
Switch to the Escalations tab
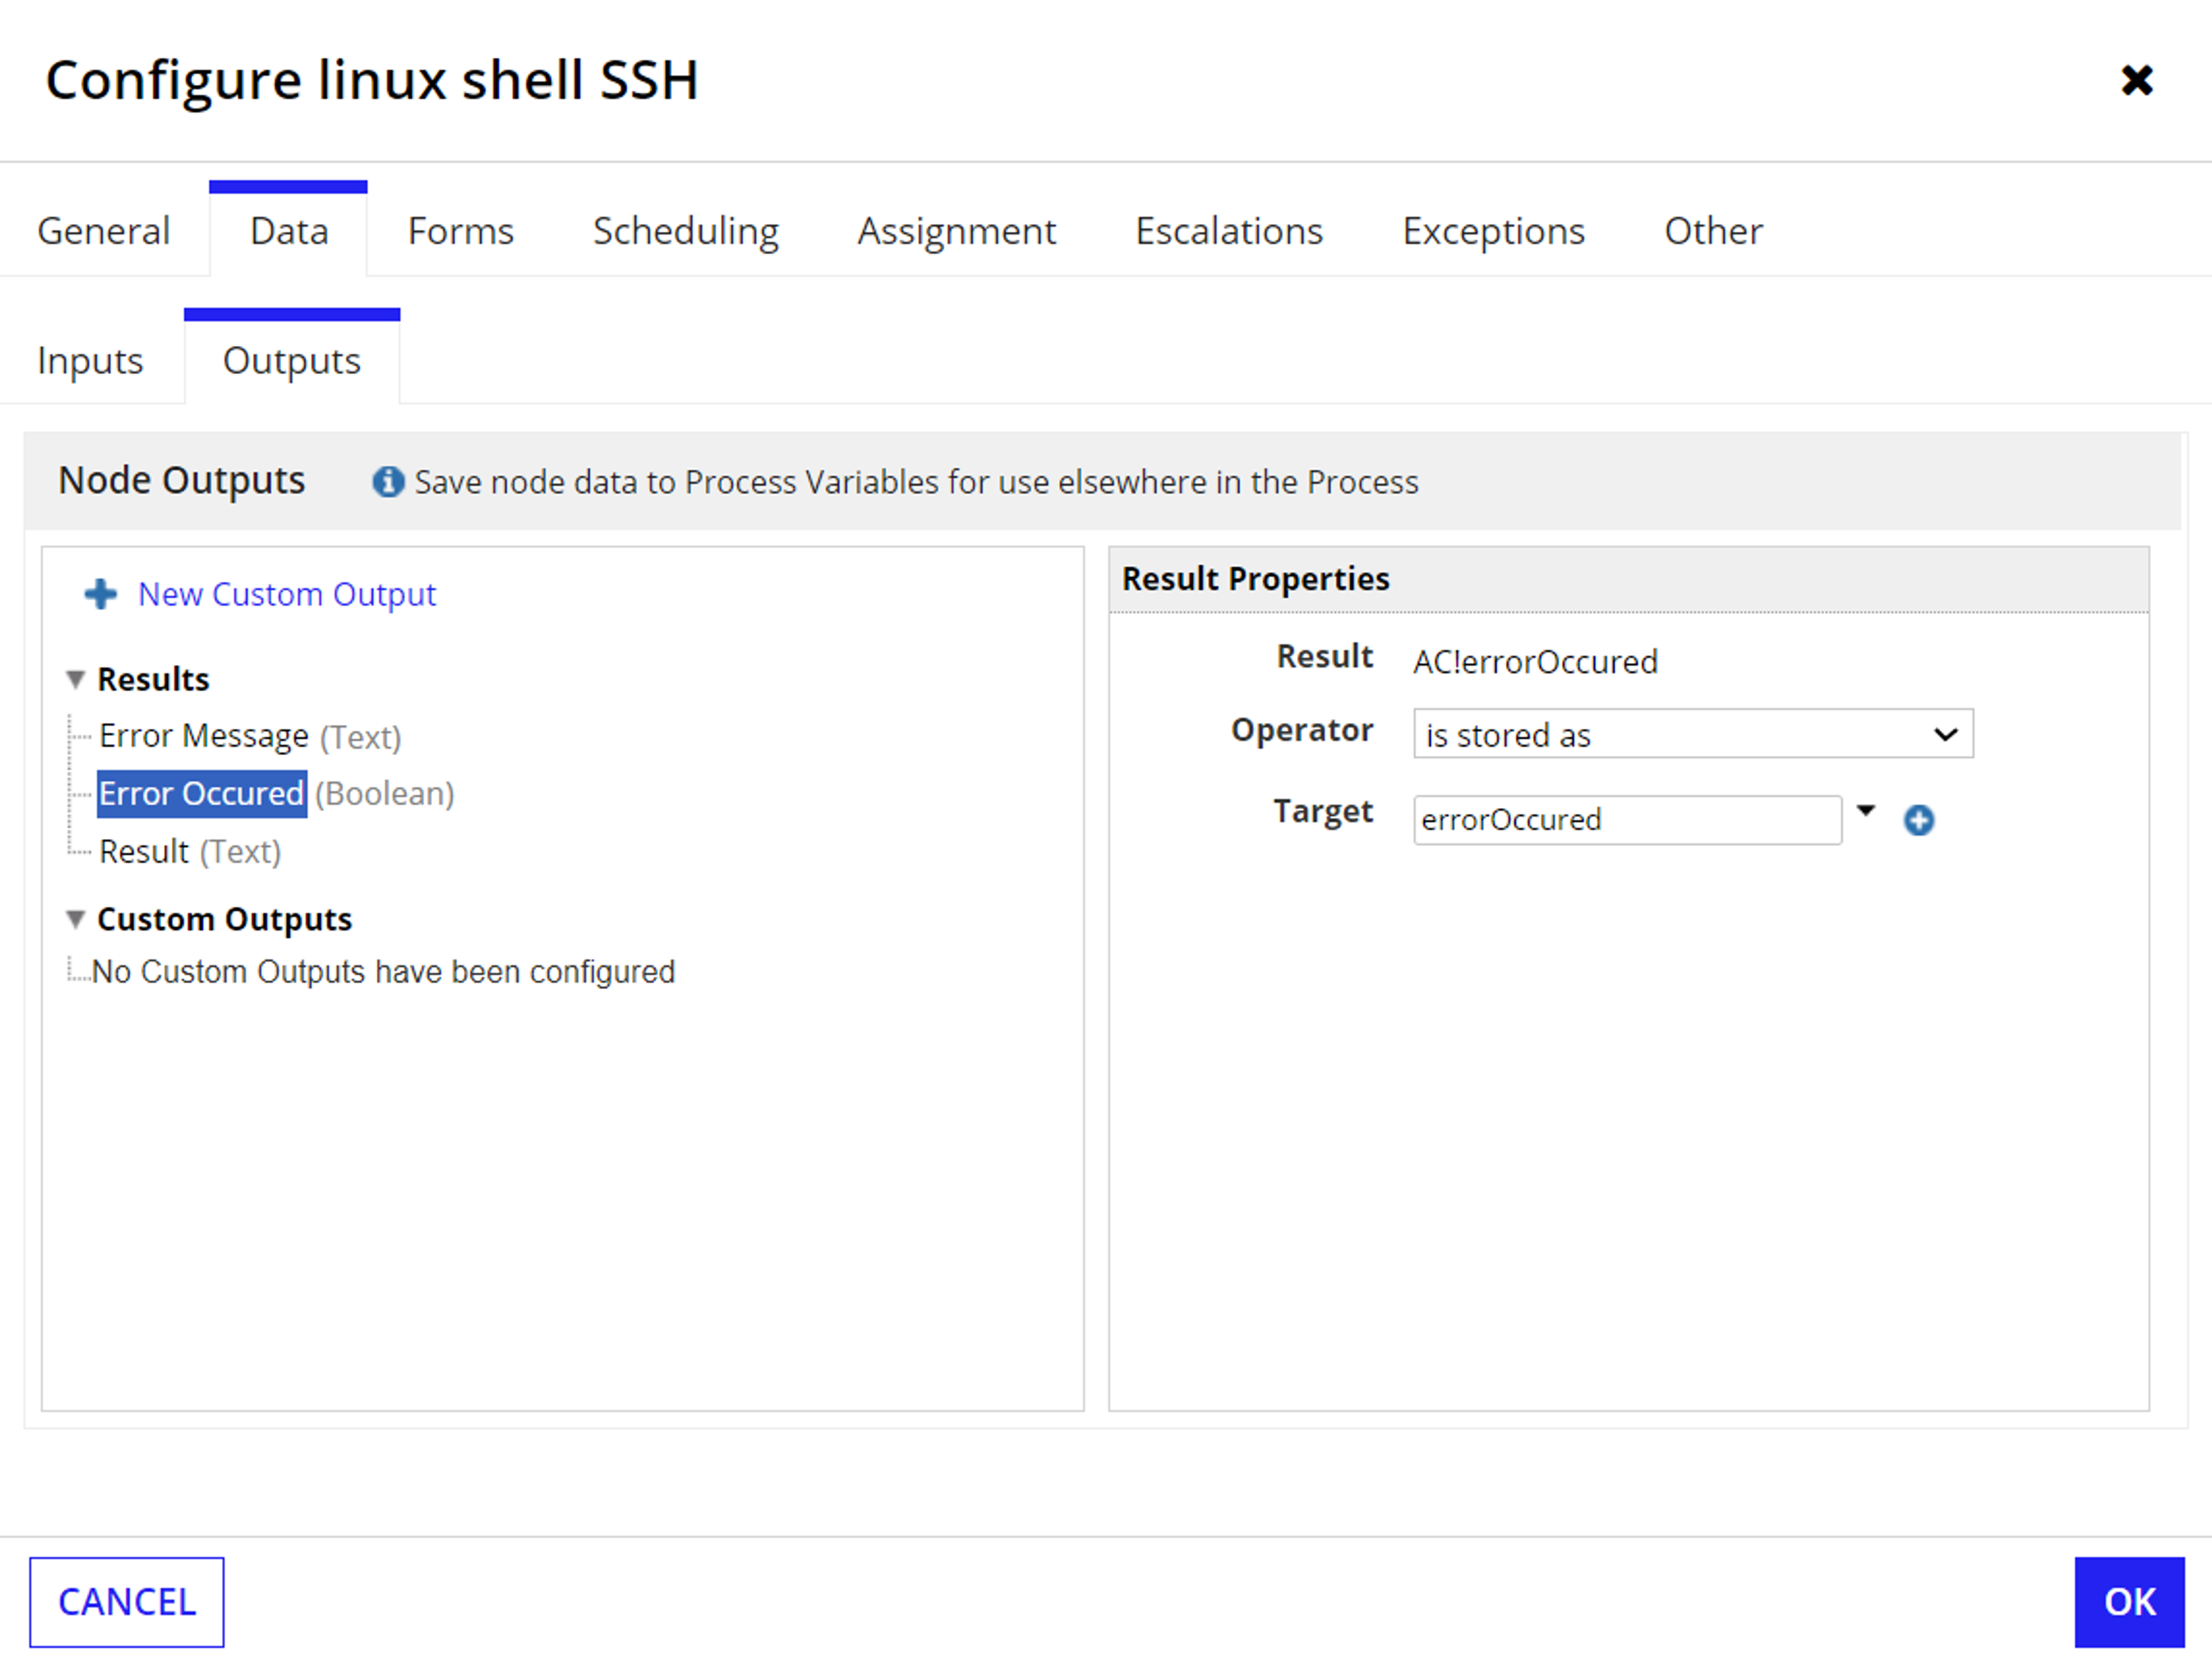click(x=1229, y=231)
